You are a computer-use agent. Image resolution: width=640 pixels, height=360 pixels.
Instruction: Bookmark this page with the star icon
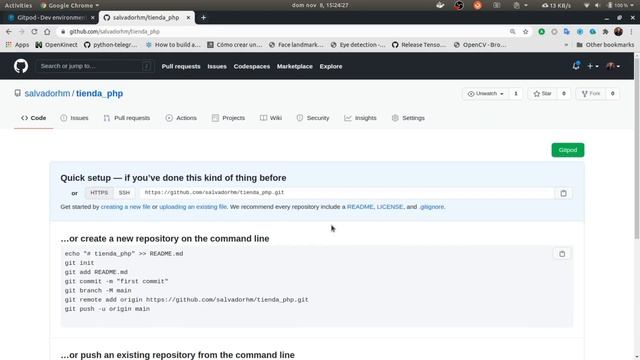pos(525,31)
